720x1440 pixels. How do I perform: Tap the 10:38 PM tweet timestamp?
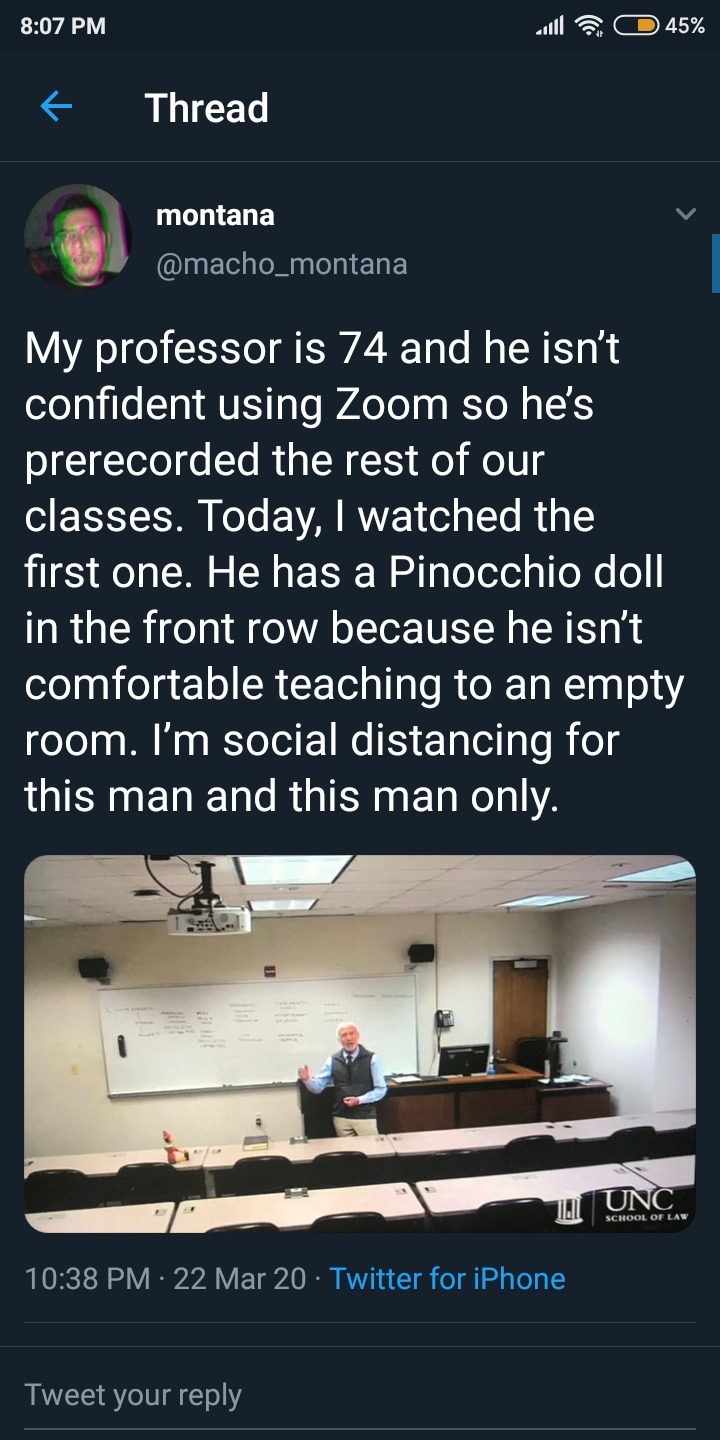tap(88, 1278)
